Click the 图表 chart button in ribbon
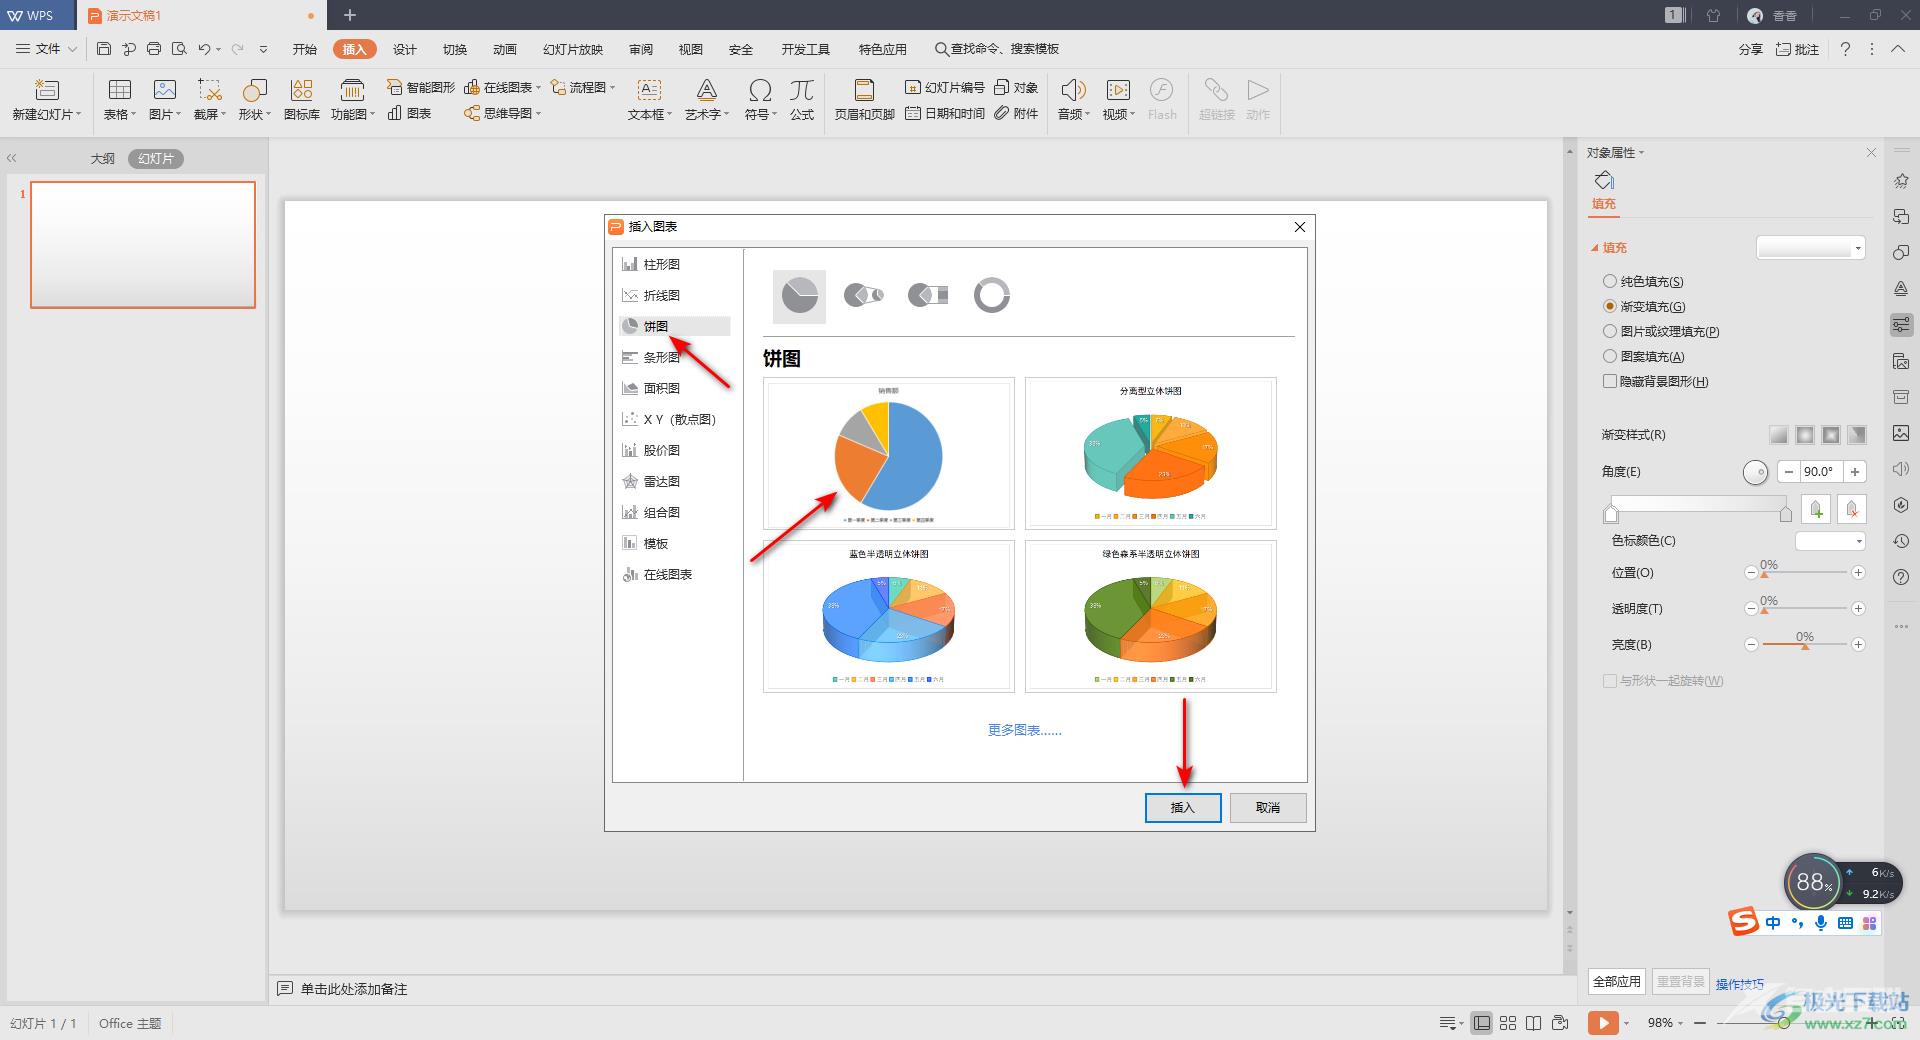 pos(409,114)
